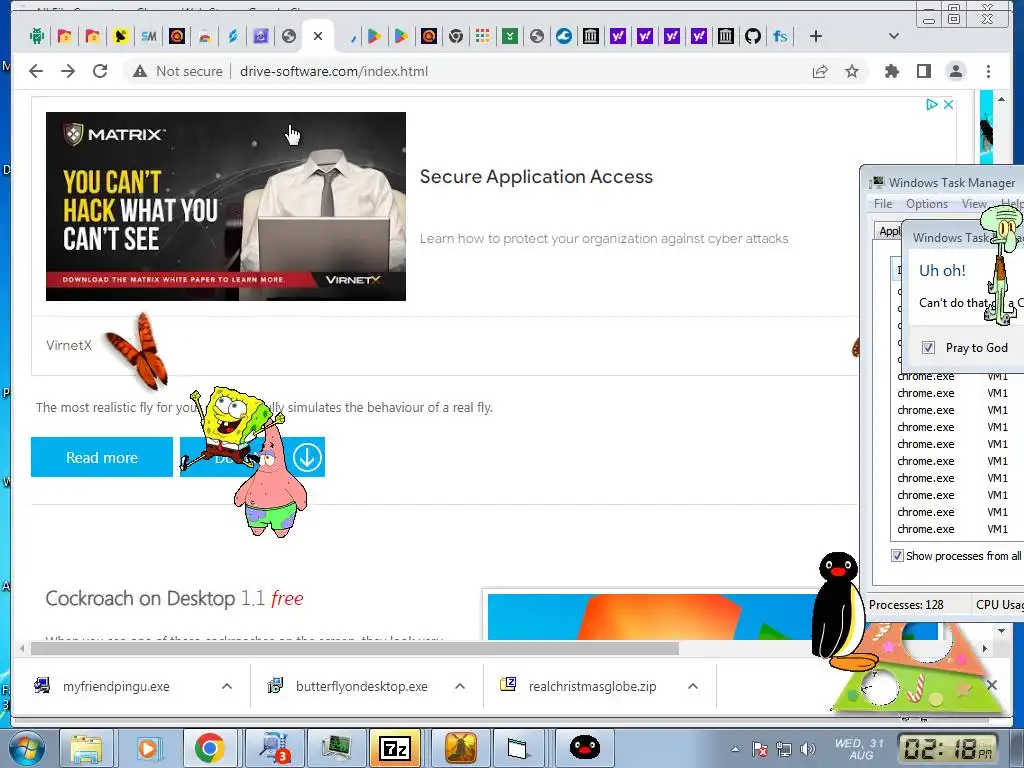Open Task Manager View menu
The height and width of the screenshot is (768, 1024).
[974, 204]
